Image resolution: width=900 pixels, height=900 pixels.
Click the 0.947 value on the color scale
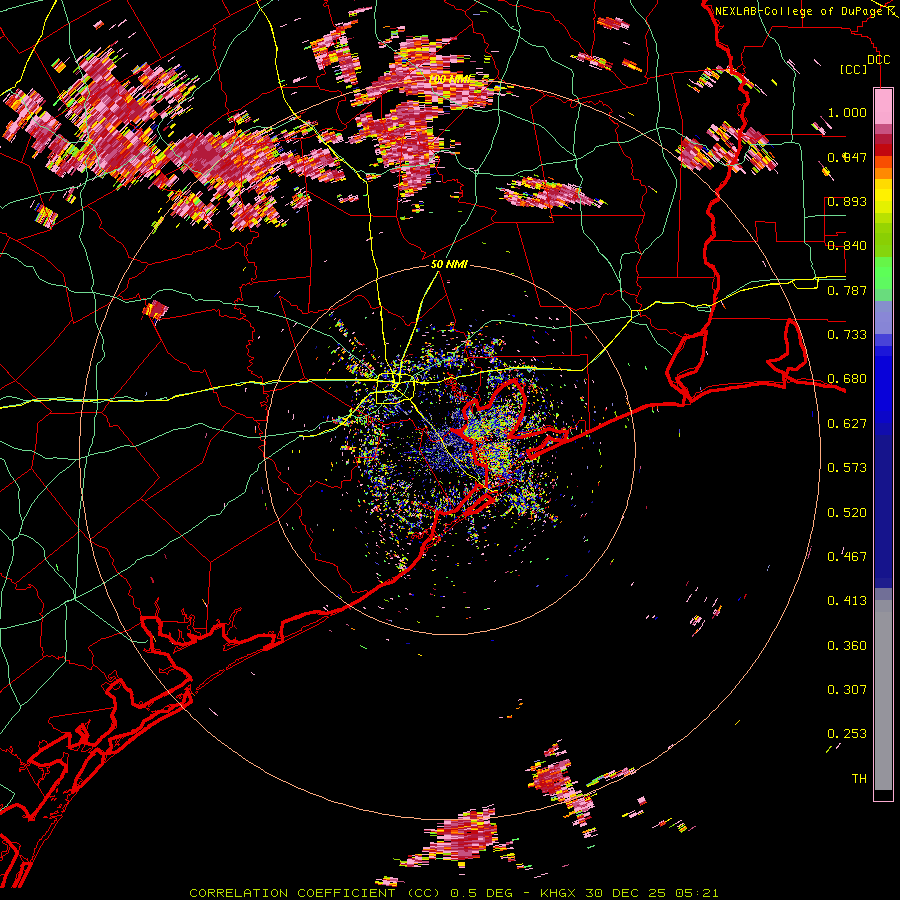[847, 157]
